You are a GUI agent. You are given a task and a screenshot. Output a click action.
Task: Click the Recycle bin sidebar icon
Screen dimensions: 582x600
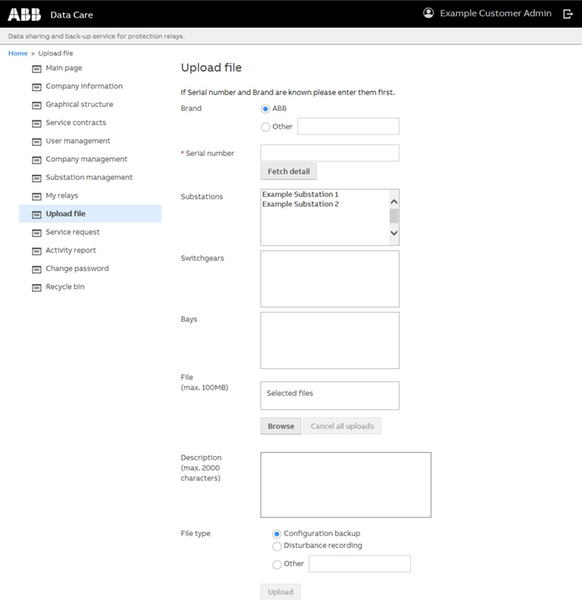point(36,287)
